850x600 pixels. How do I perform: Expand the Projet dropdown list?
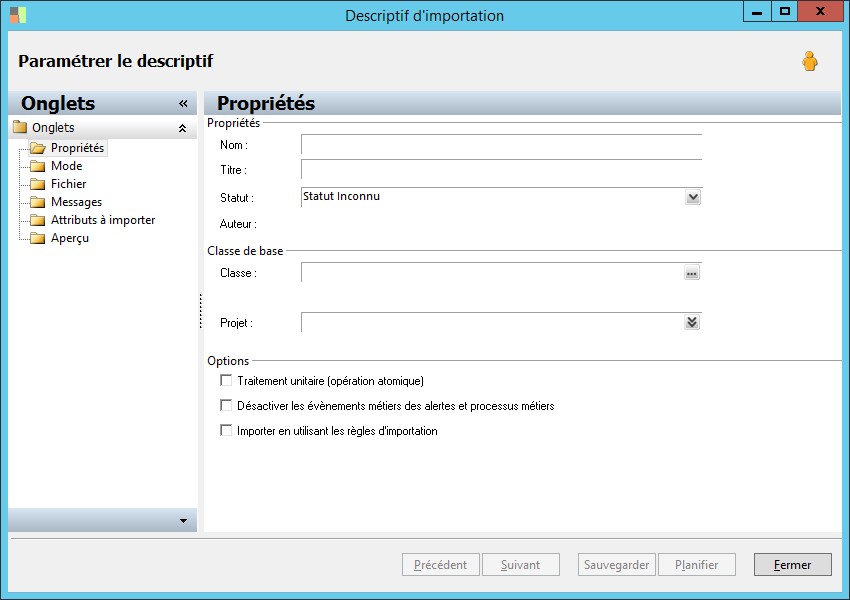(692, 322)
